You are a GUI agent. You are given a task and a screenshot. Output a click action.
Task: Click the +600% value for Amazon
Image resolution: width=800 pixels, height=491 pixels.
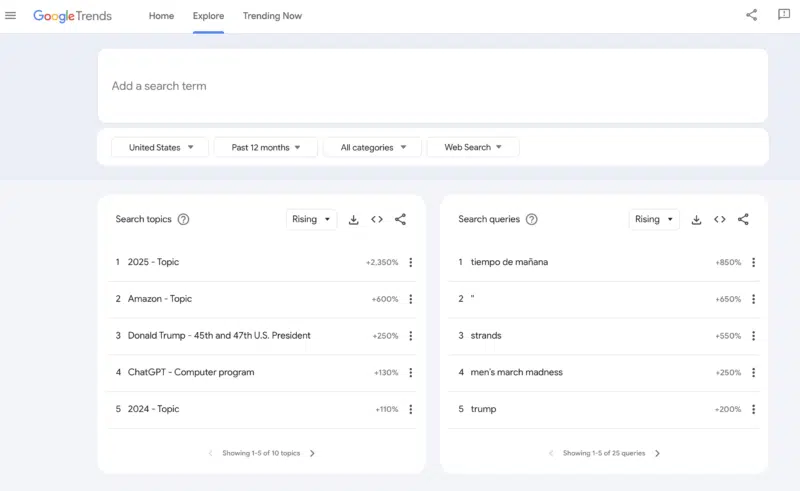click(x=385, y=299)
